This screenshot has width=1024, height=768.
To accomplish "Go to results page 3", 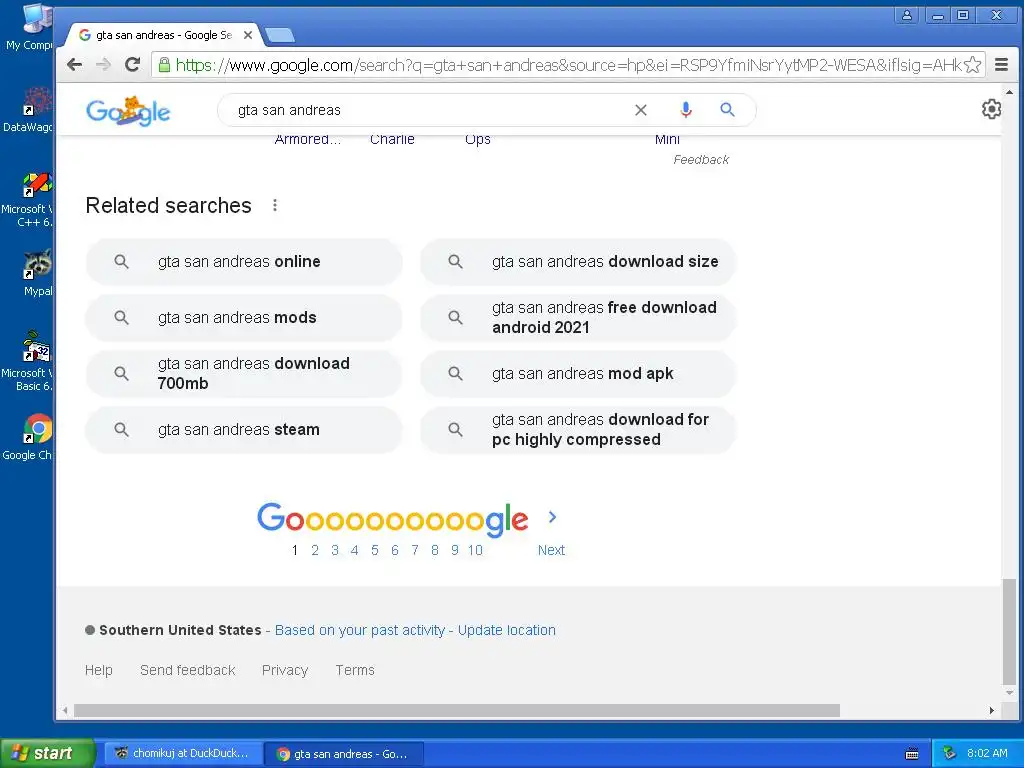I will coord(335,551).
